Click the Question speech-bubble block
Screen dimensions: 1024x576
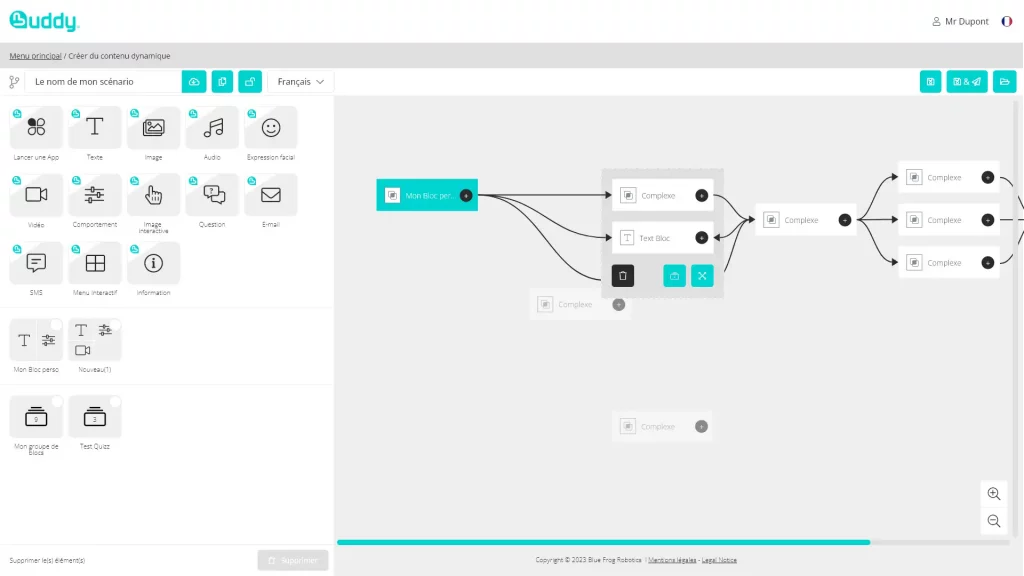212,195
